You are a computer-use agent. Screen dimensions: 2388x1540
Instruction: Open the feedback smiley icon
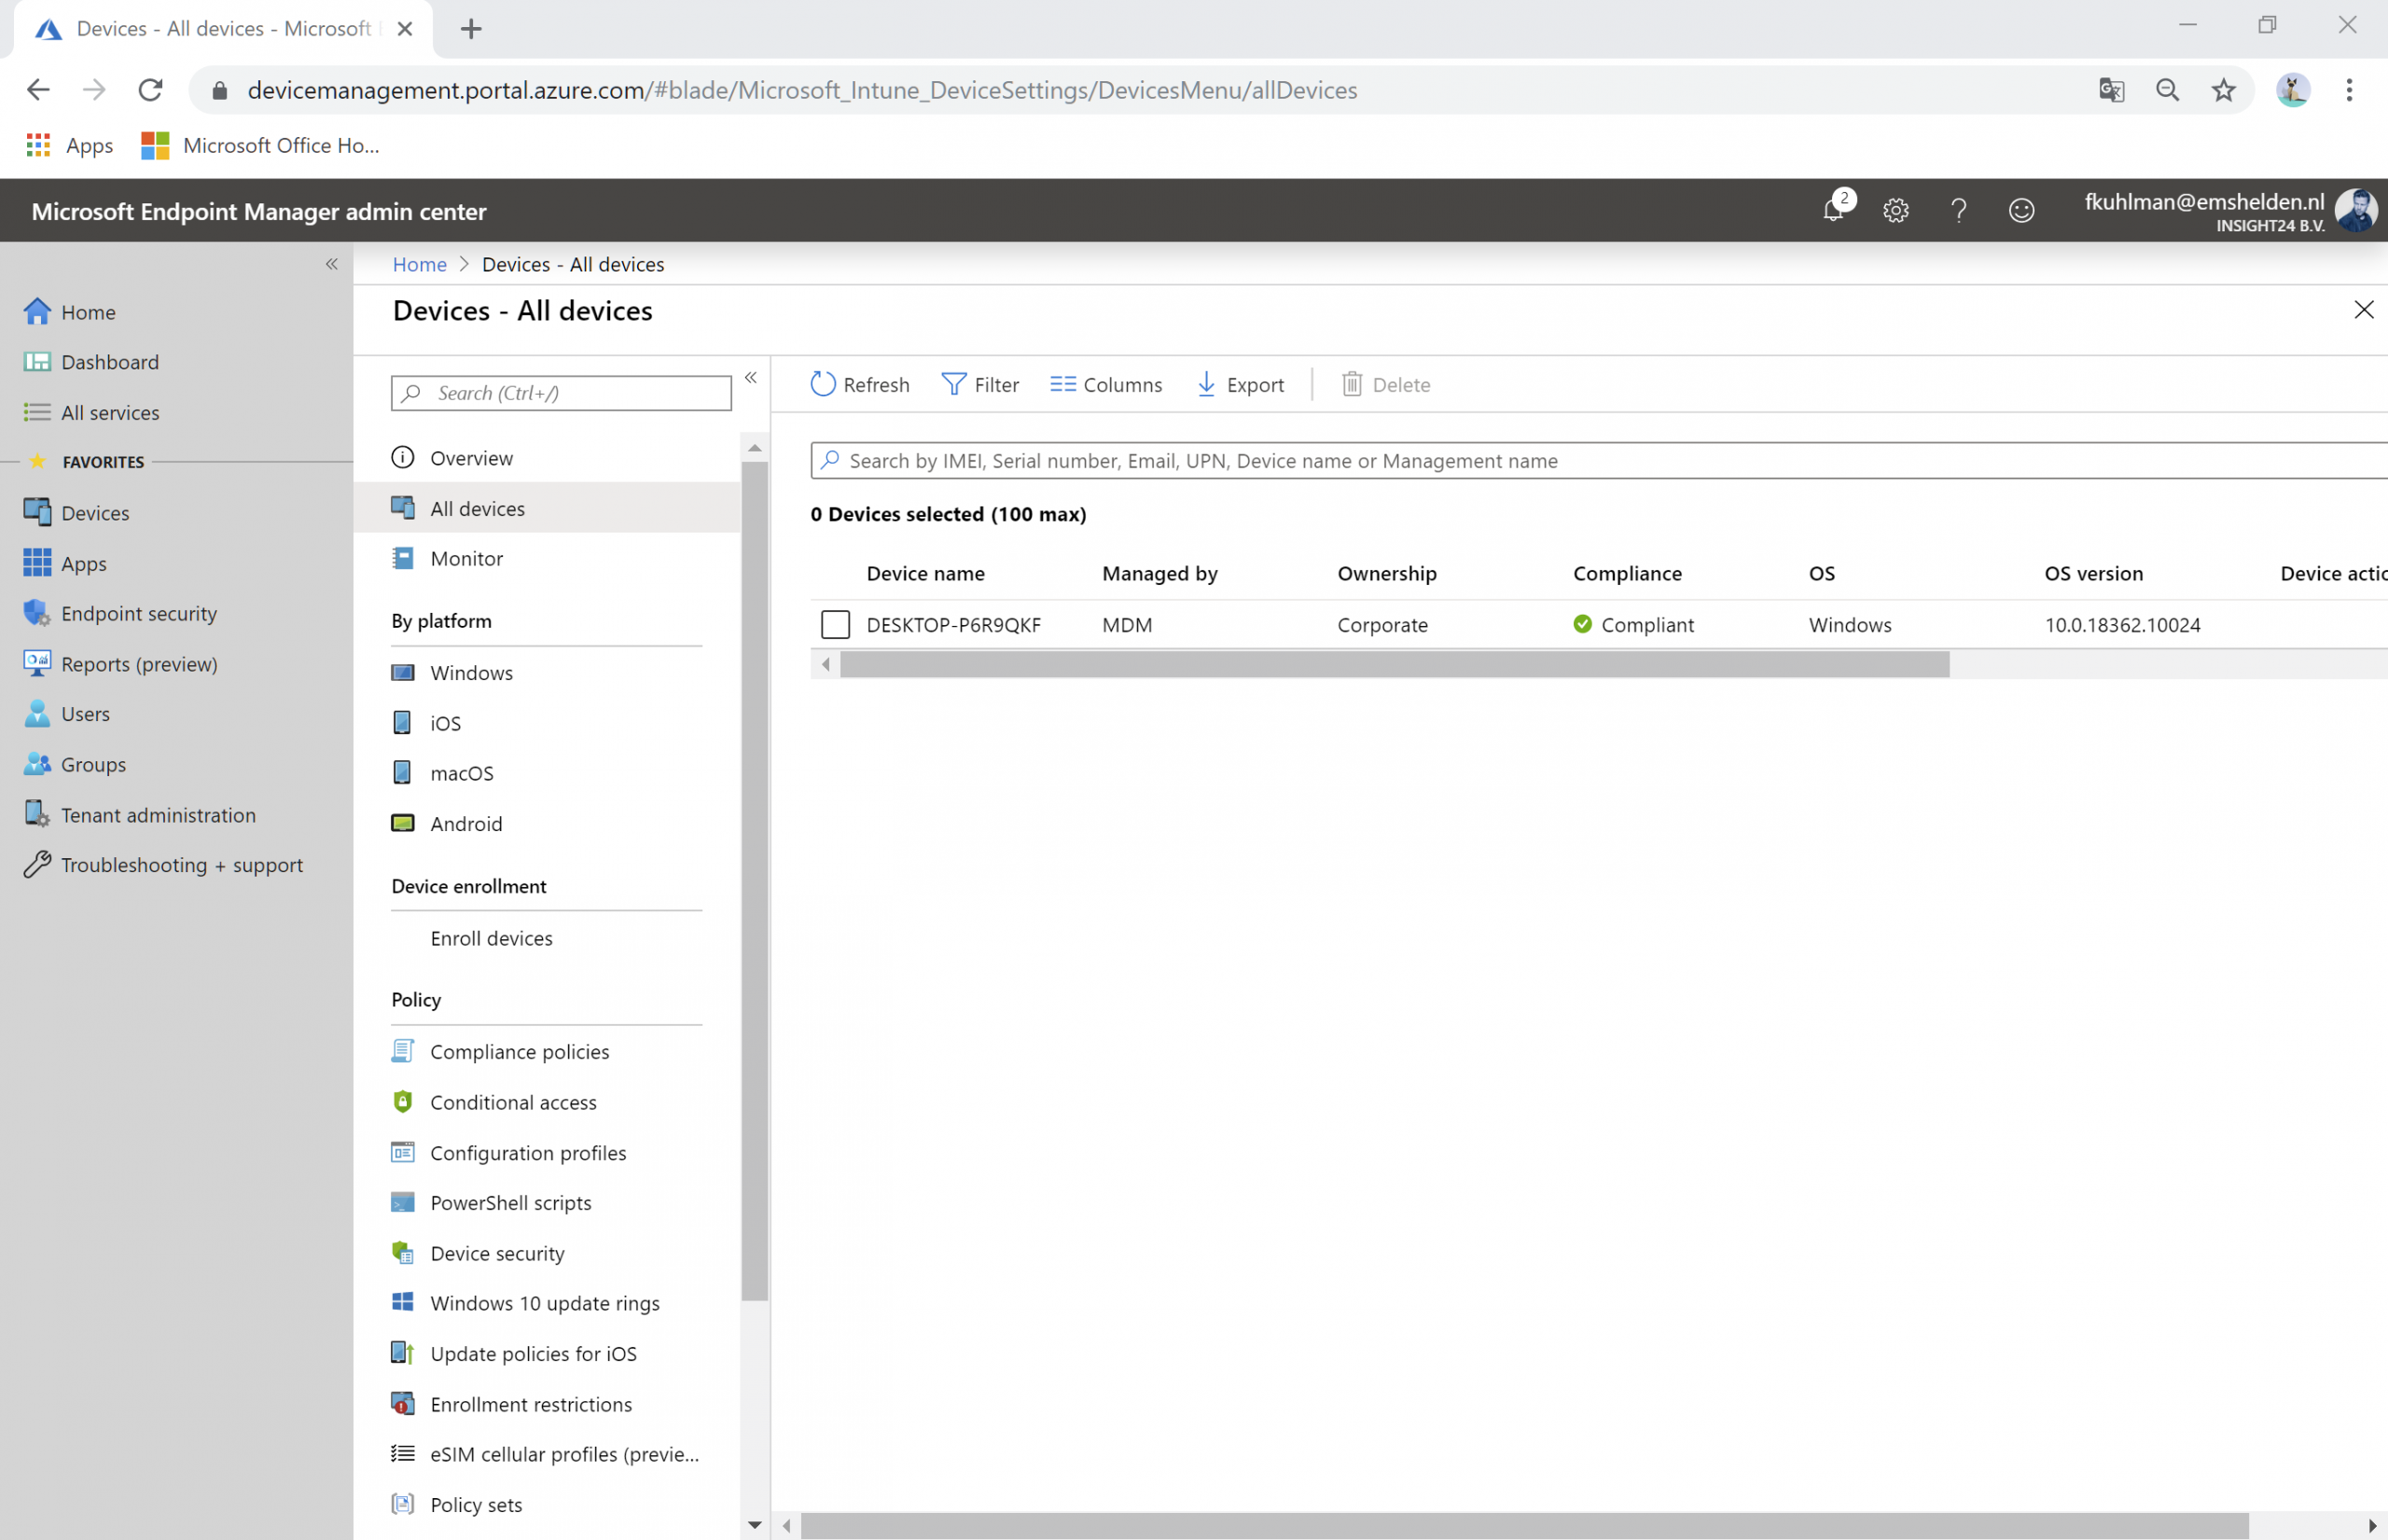coord(2021,210)
